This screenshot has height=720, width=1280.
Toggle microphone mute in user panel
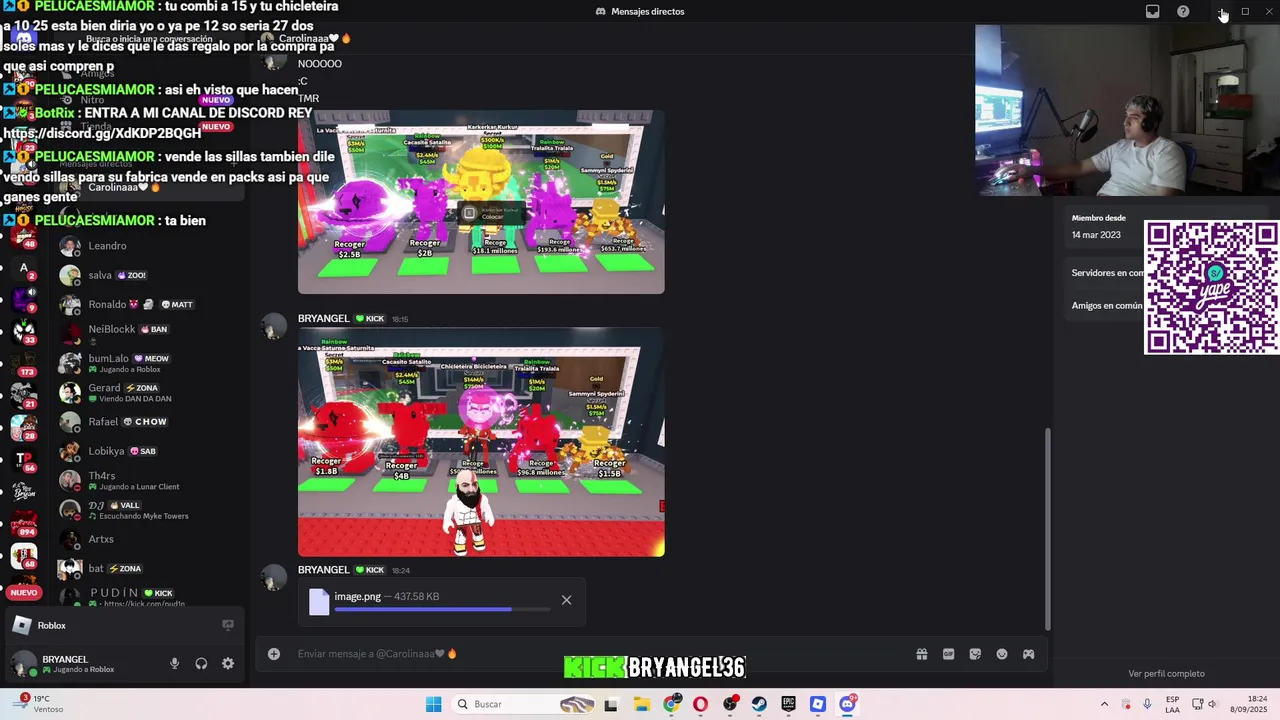174,663
